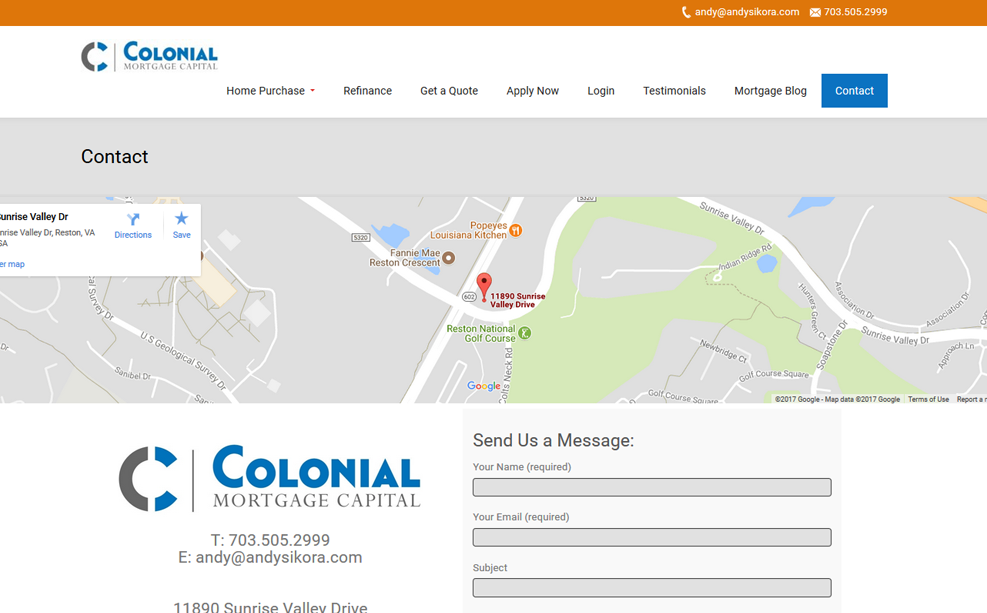Click the red location pin on the map
This screenshot has width=987, height=613.
(x=483, y=288)
